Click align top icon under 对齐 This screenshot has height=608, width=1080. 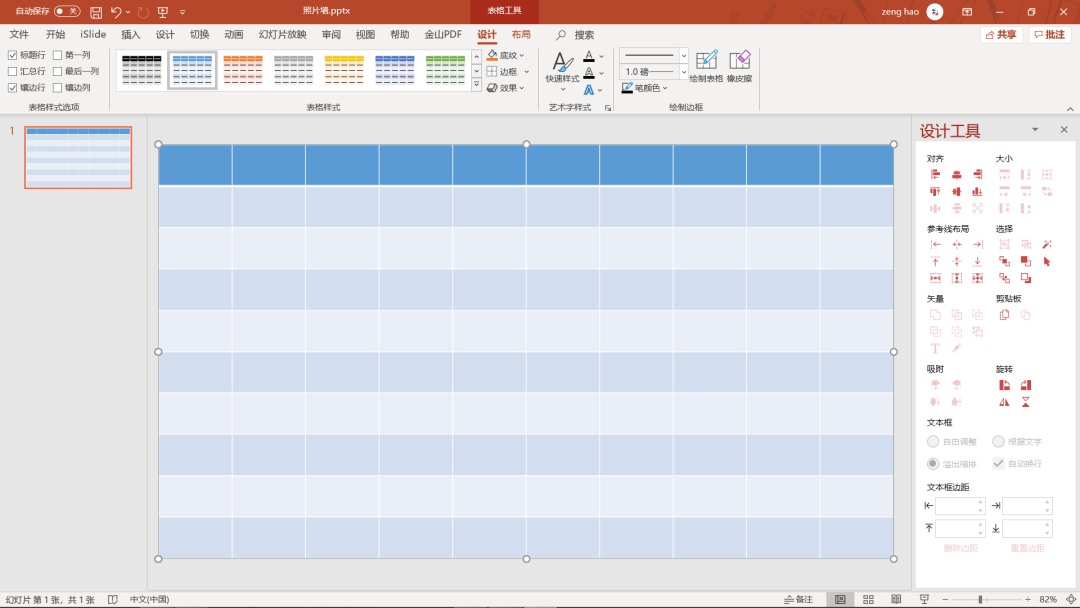point(935,191)
